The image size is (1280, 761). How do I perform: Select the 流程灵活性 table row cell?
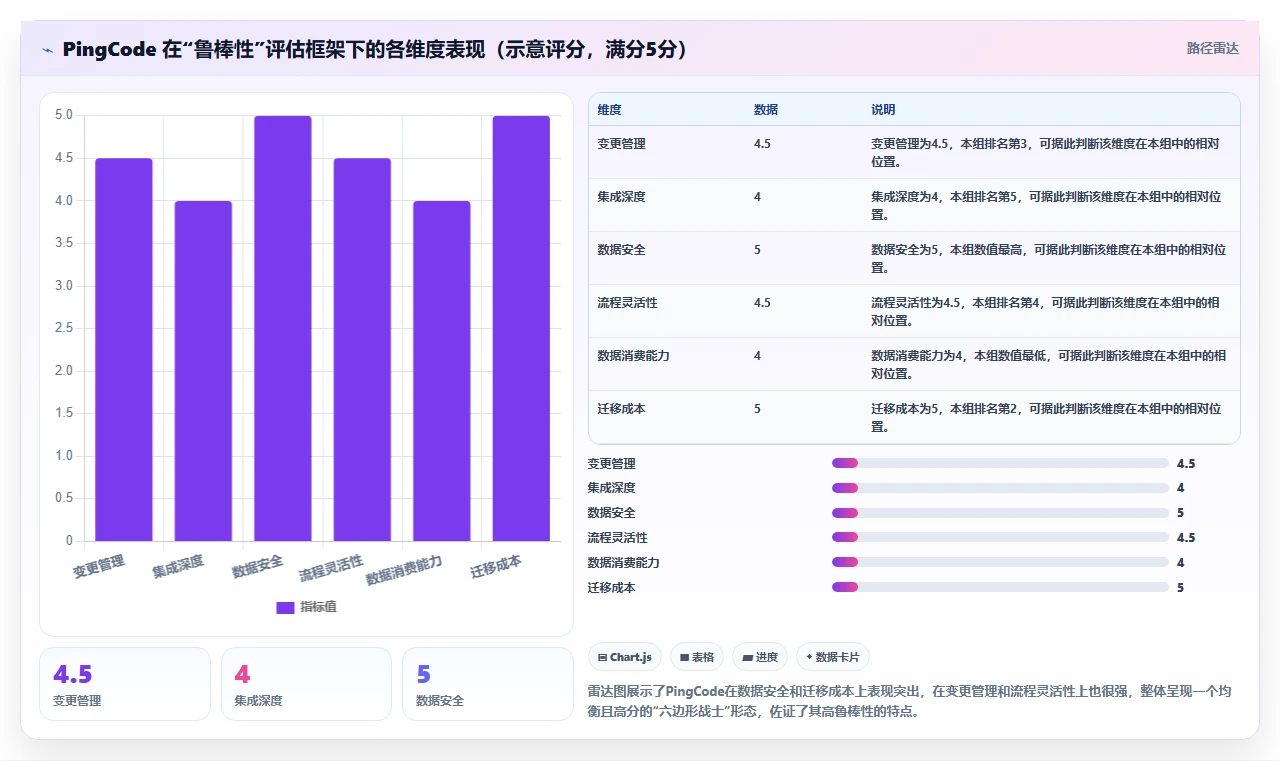(x=627, y=303)
